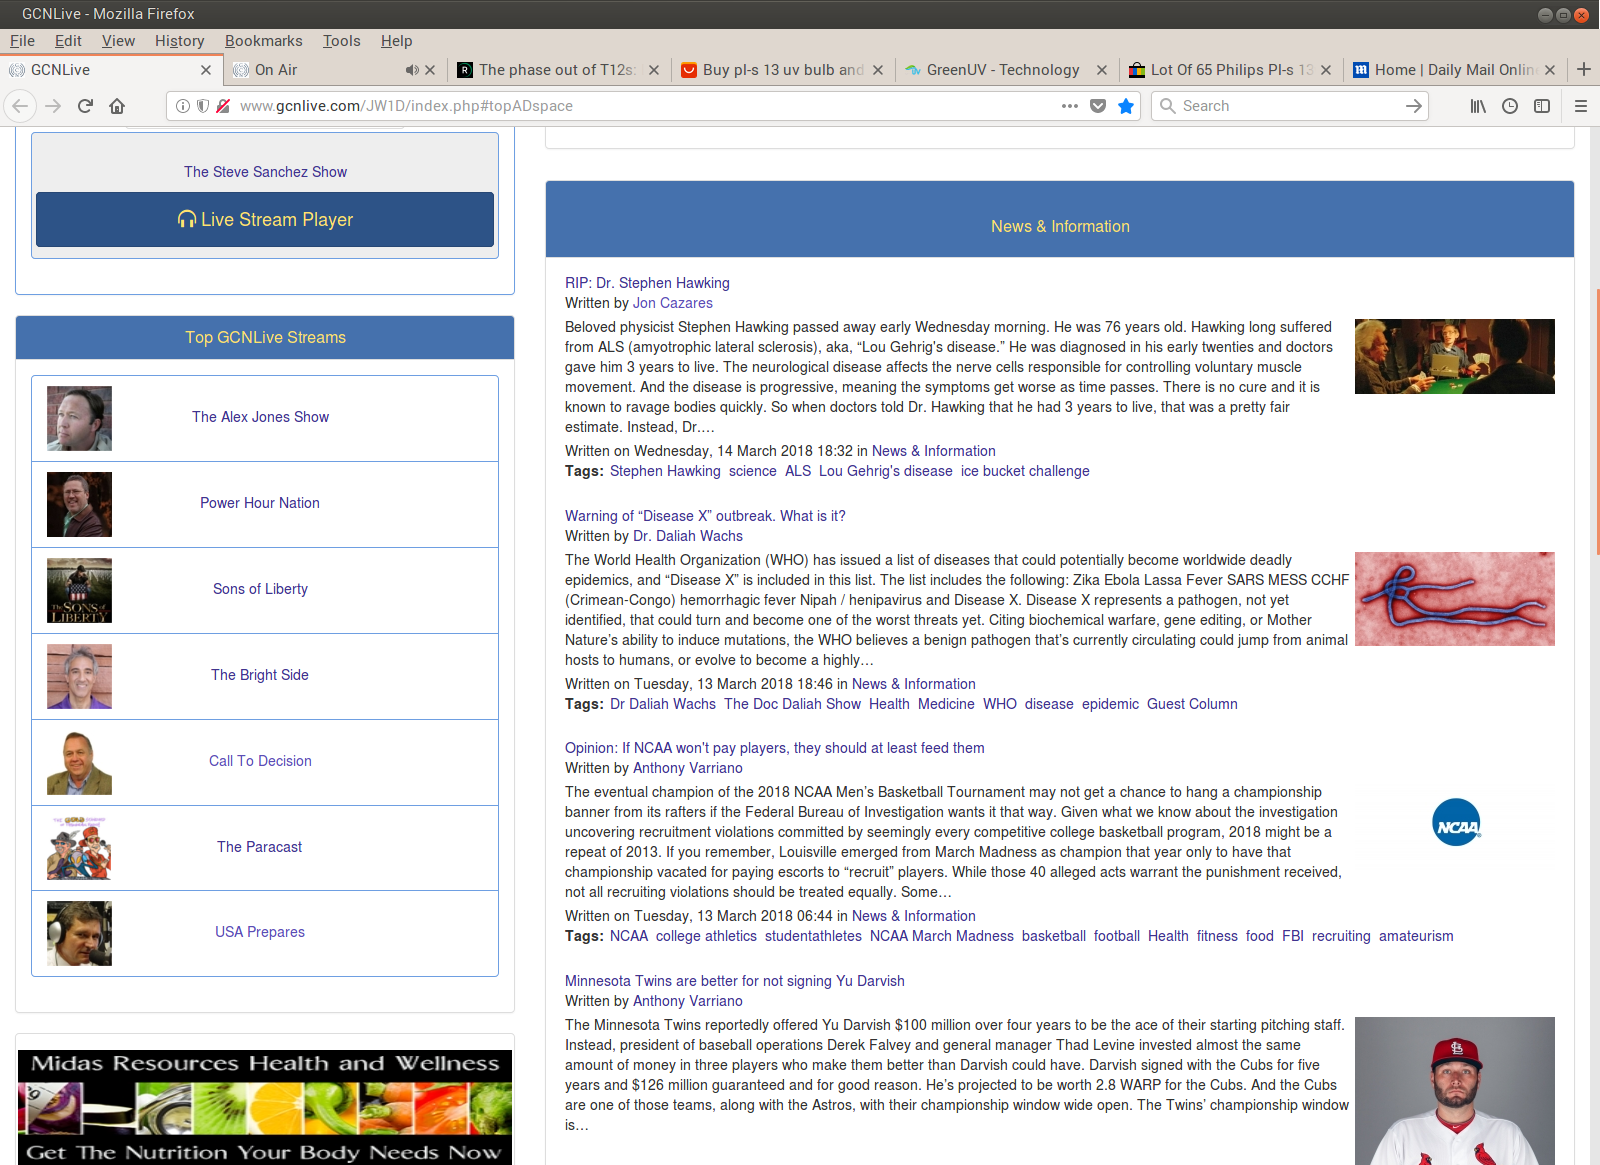
Task: Open the Bookmarks menu
Action: (264, 41)
